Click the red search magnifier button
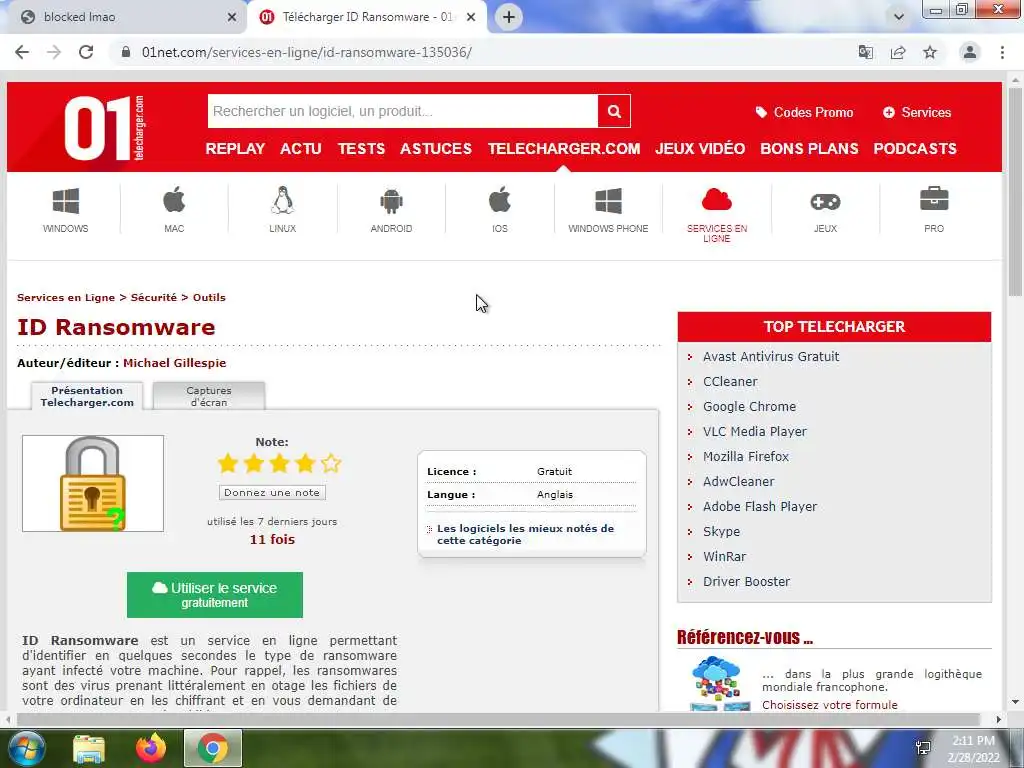The width and height of the screenshot is (1024, 768). [x=614, y=111]
